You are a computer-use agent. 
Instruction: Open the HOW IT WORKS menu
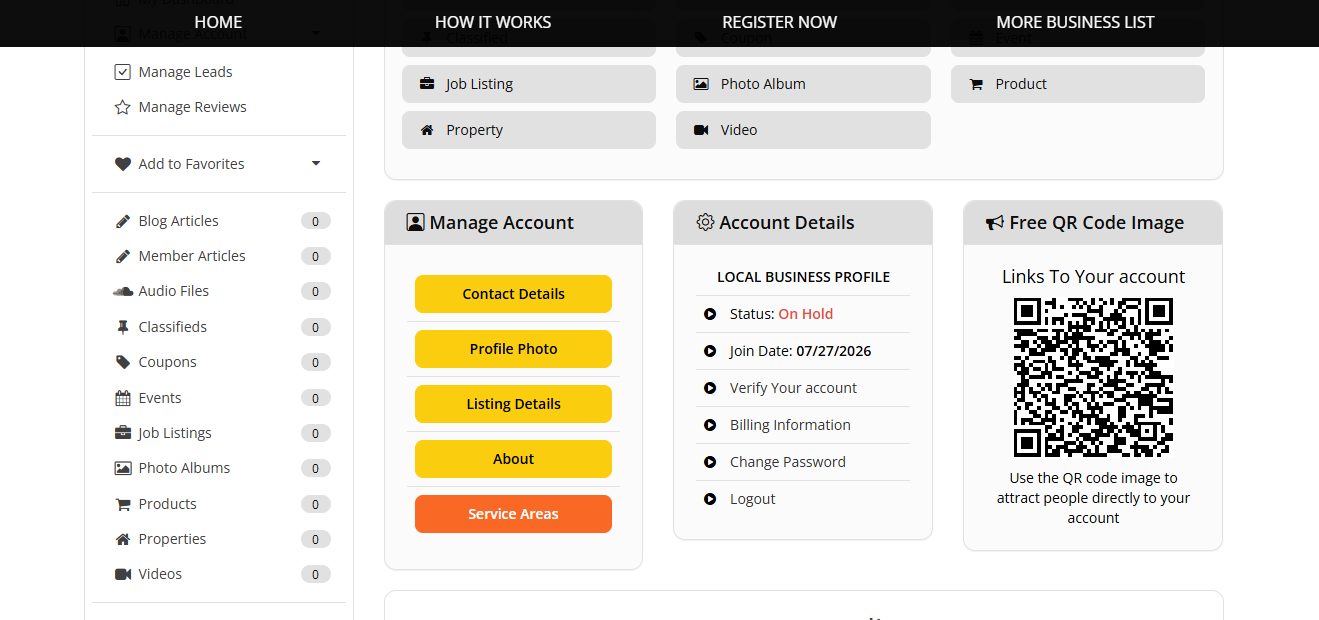[493, 22]
